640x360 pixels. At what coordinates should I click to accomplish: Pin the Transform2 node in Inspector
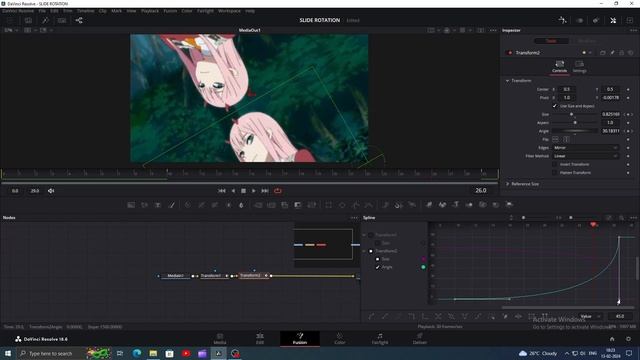click(x=612, y=53)
